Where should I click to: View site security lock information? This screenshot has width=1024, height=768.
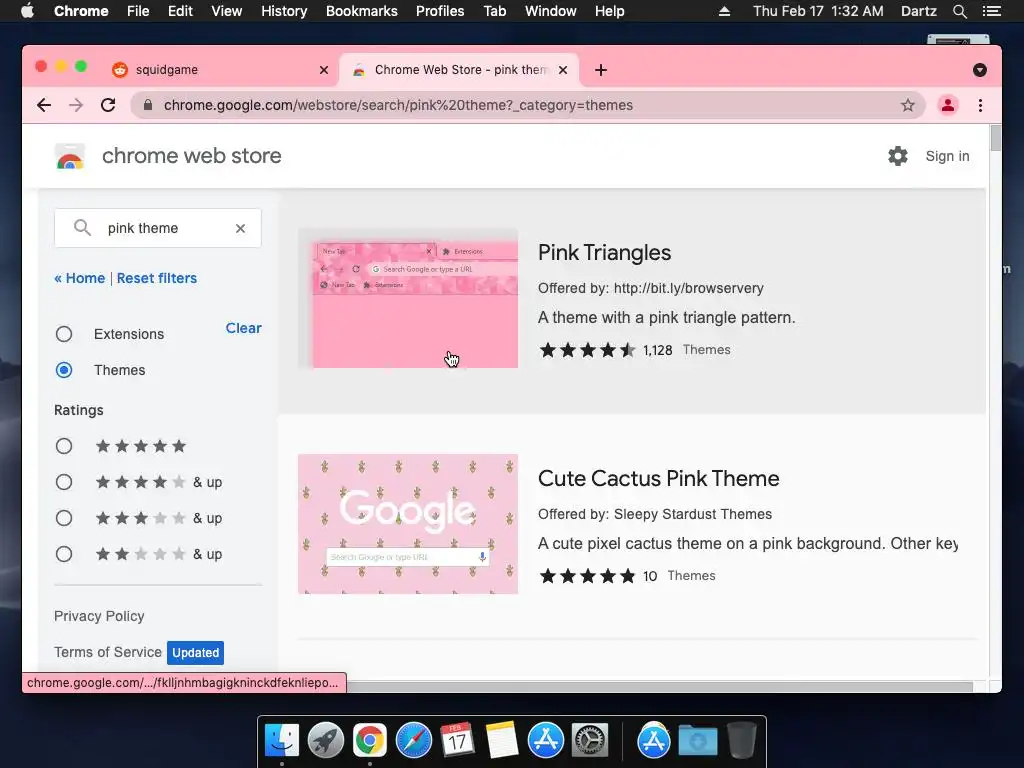pos(148,105)
